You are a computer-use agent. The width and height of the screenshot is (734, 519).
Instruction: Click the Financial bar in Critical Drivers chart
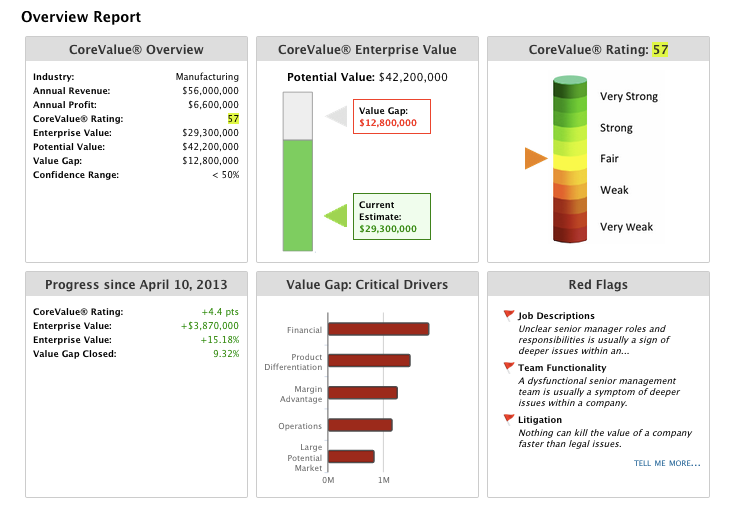click(379, 329)
